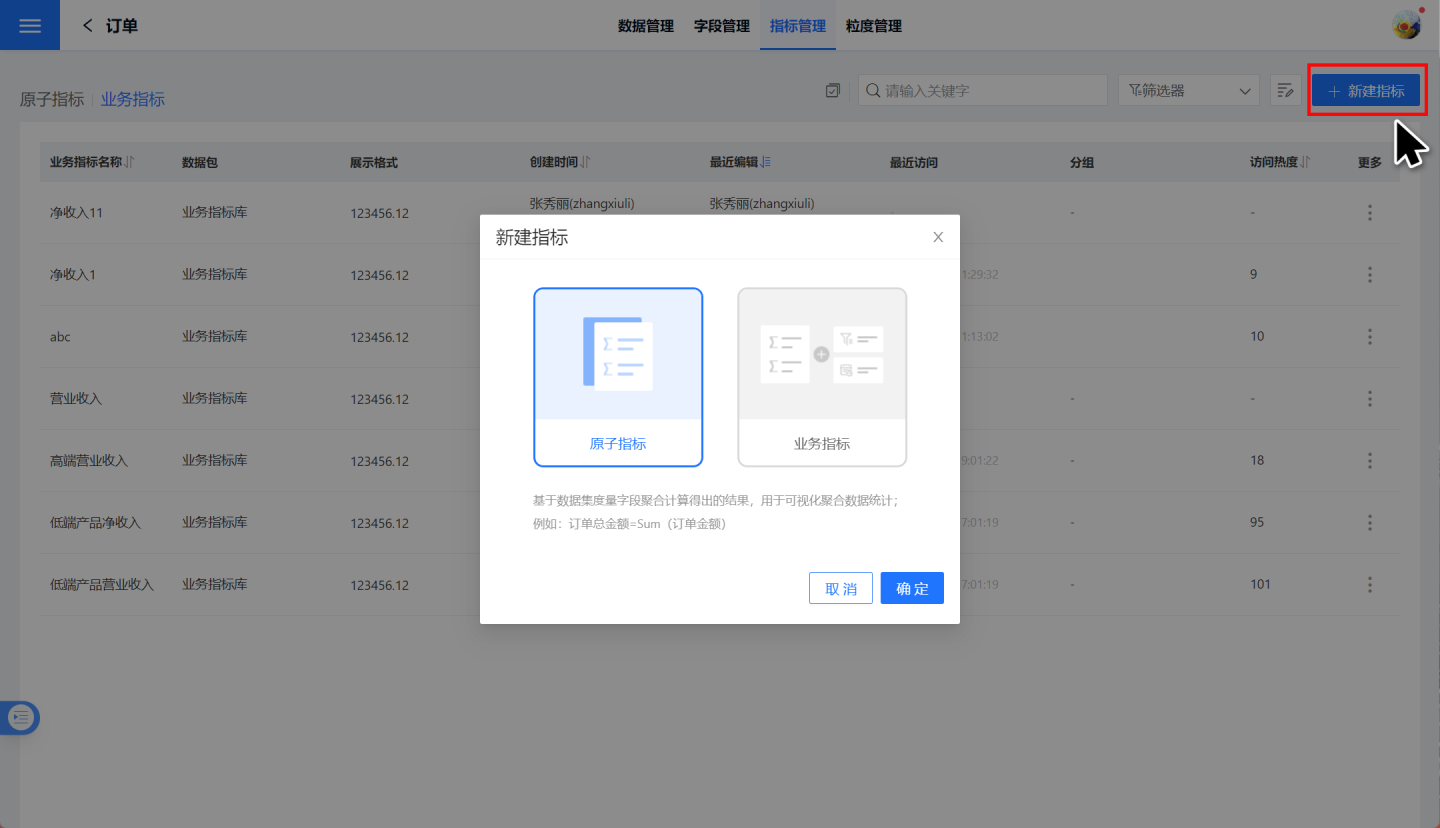This screenshot has width=1440, height=828.
Task: Open the hamburger main menu
Action: click(30, 26)
